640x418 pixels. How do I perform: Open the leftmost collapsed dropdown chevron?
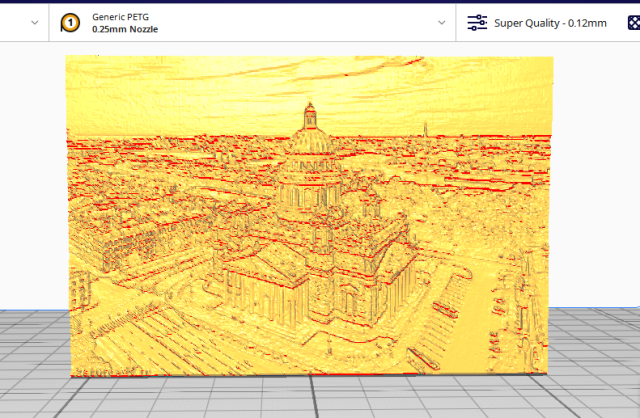point(36,22)
